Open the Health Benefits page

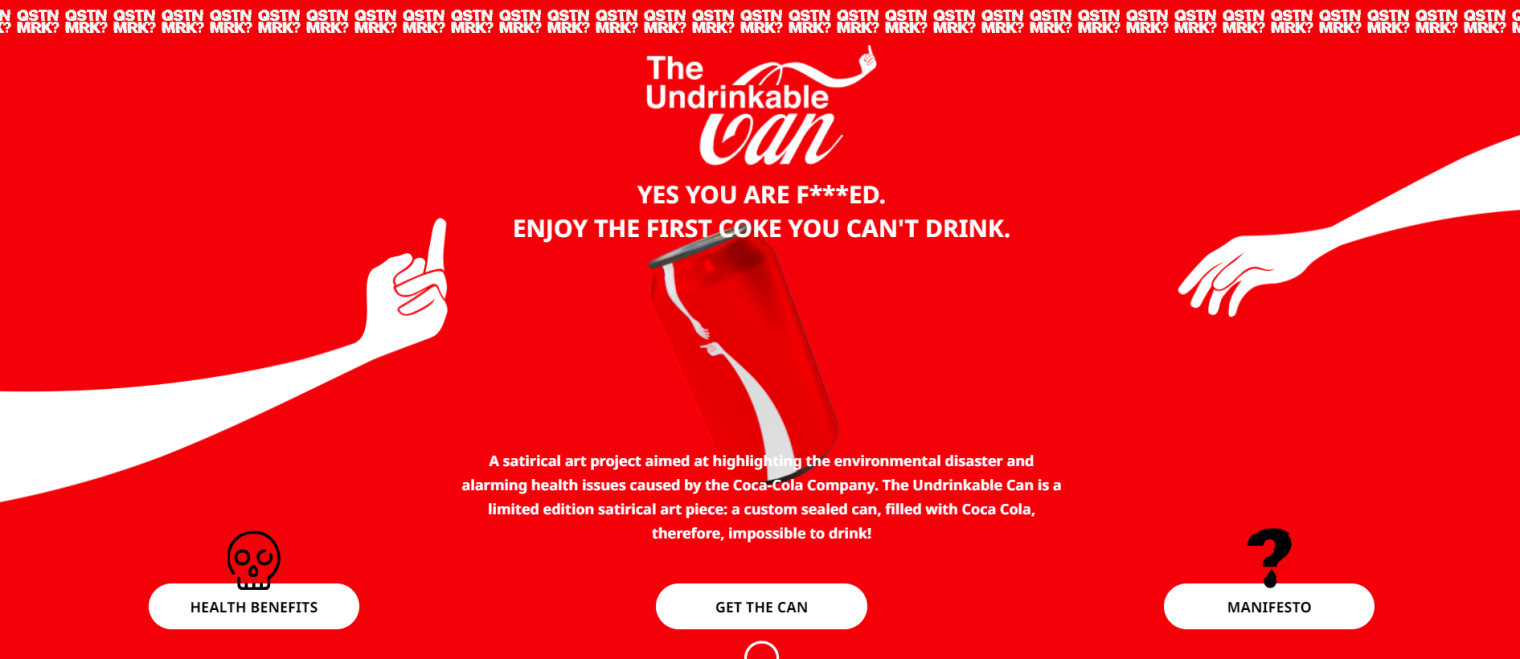click(254, 607)
